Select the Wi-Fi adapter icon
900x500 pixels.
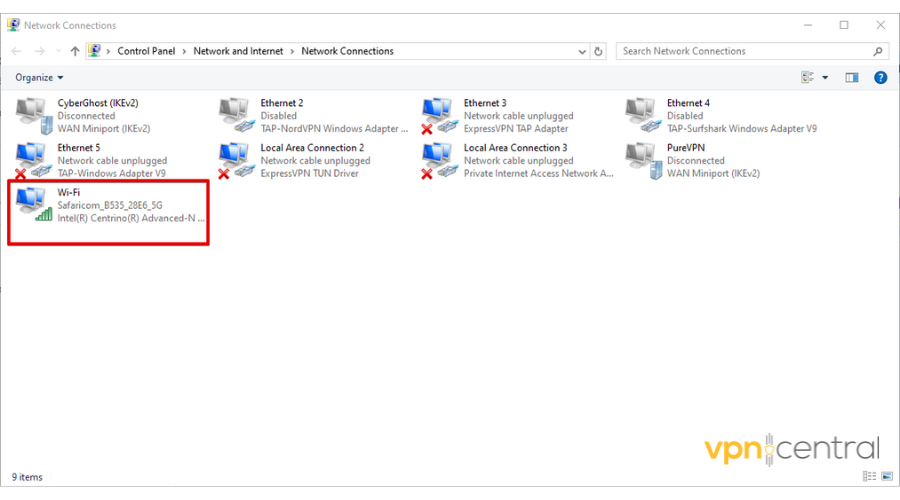coord(34,204)
